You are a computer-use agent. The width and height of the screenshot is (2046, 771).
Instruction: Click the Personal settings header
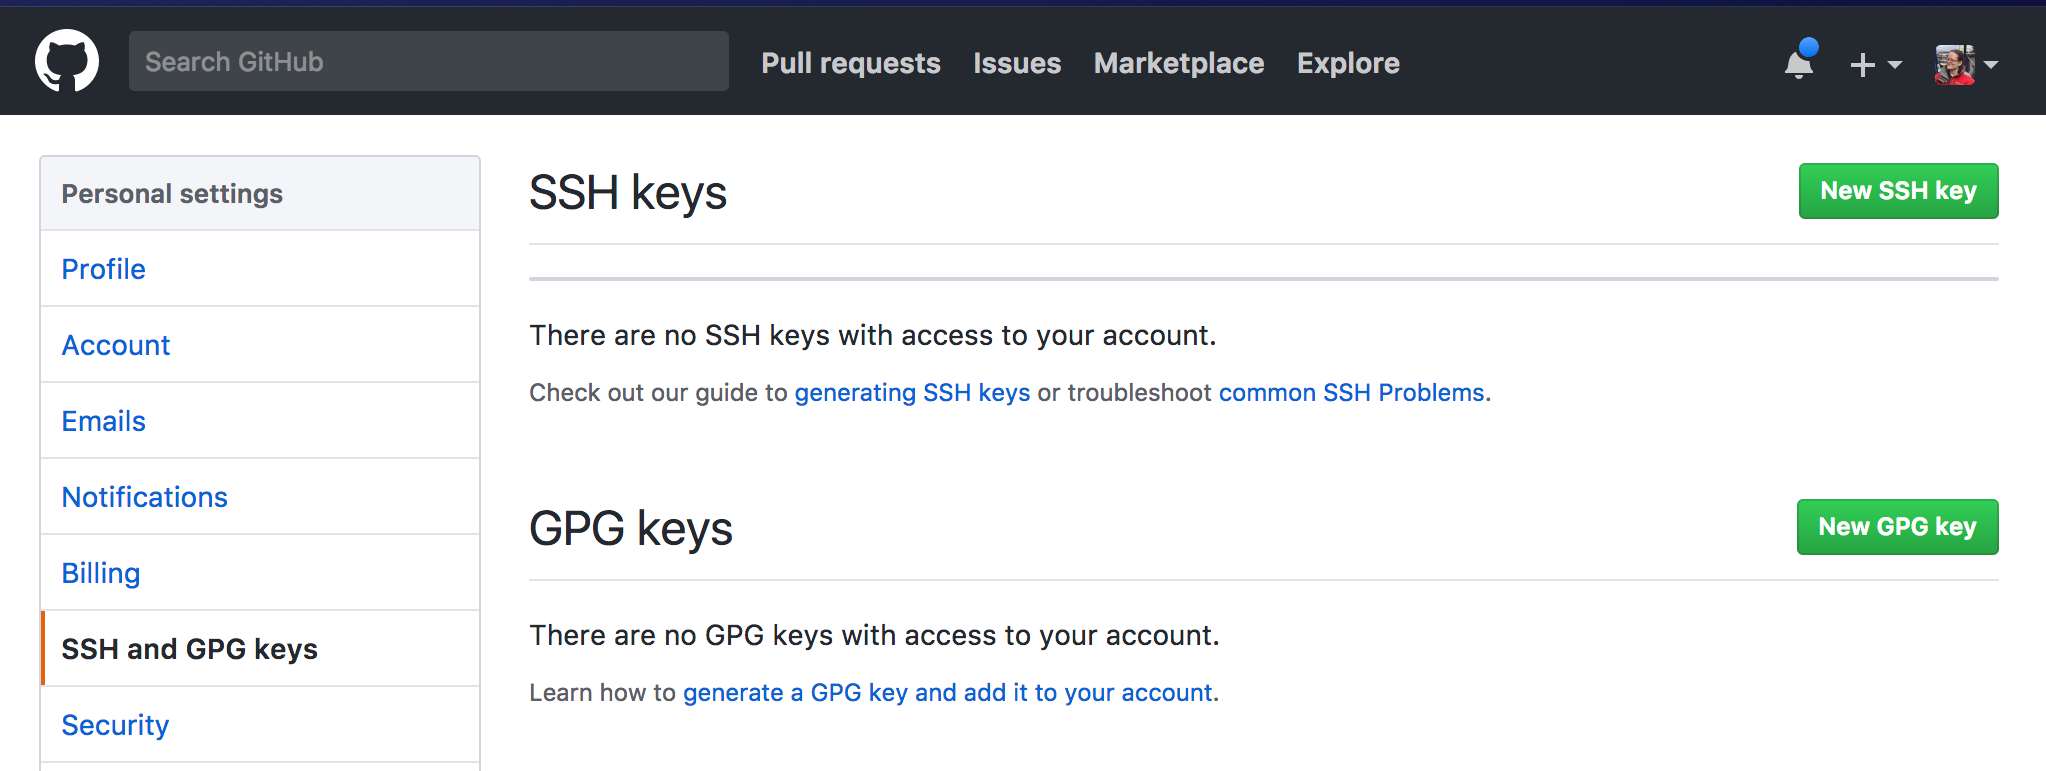click(260, 194)
